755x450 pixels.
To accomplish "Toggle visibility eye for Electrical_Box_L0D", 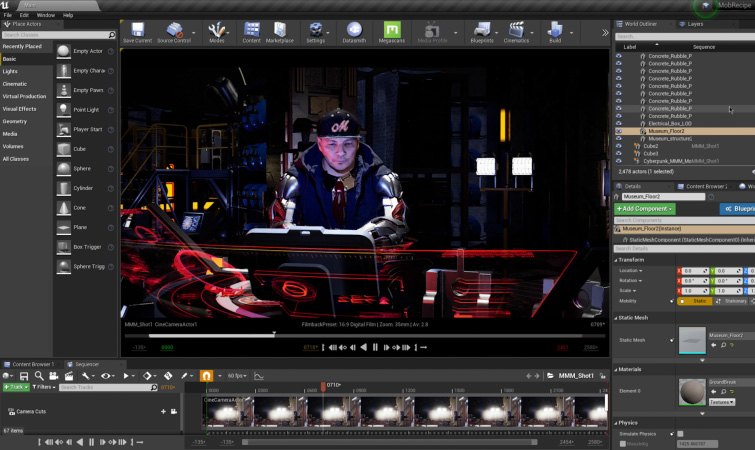I will click(x=618, y=123).
